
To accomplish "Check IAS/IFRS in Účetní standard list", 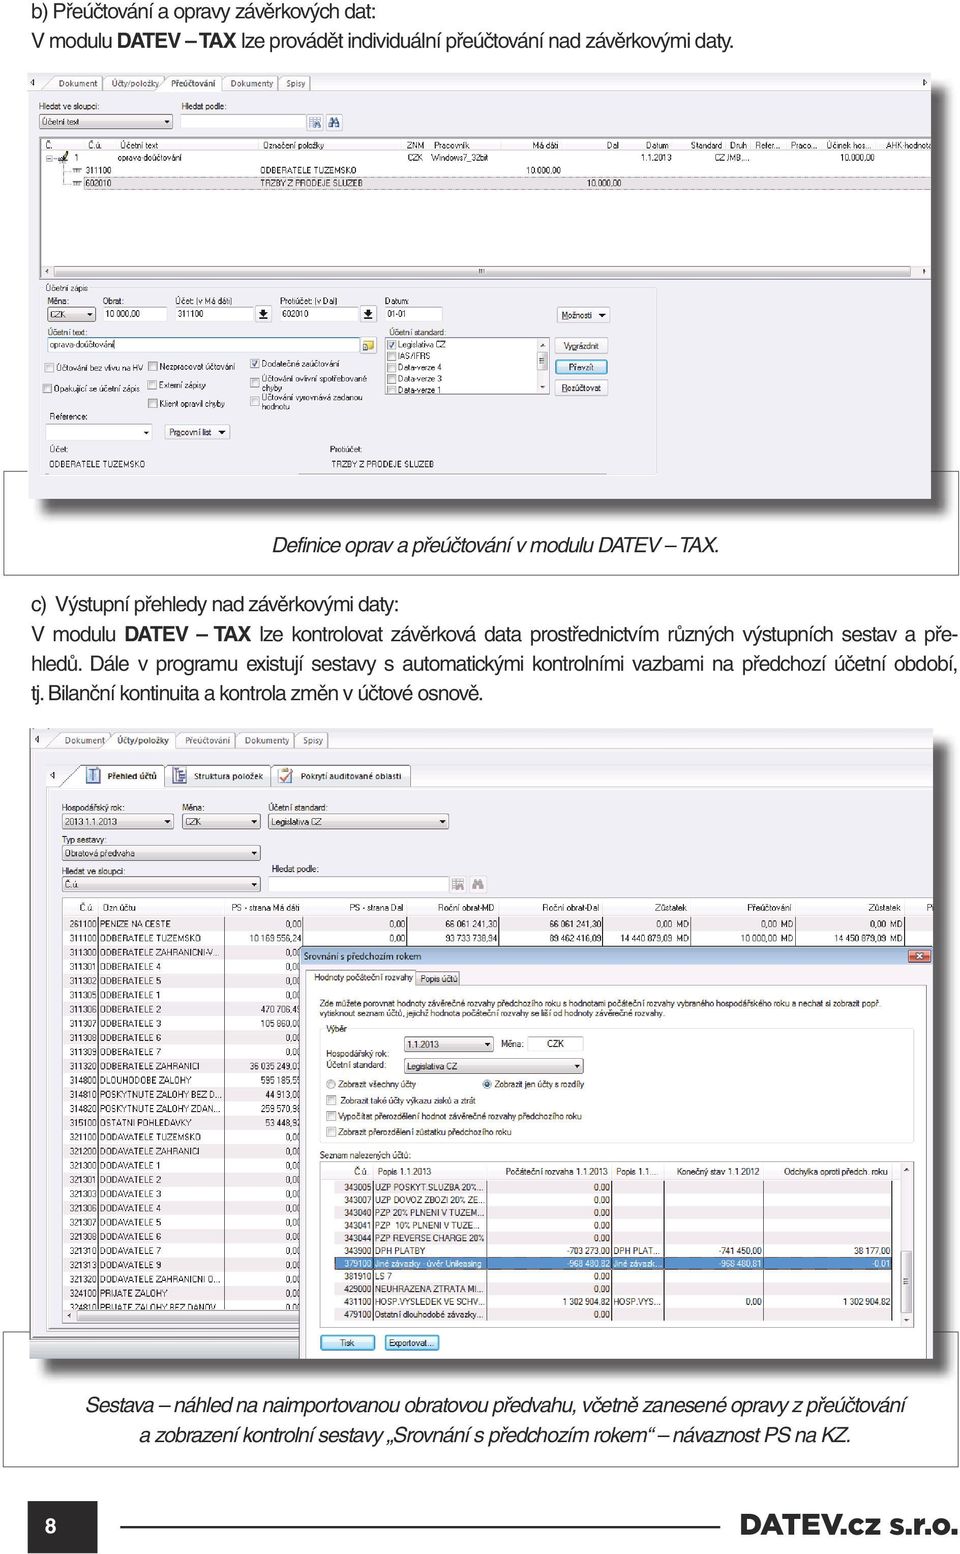I will [392, 356].
